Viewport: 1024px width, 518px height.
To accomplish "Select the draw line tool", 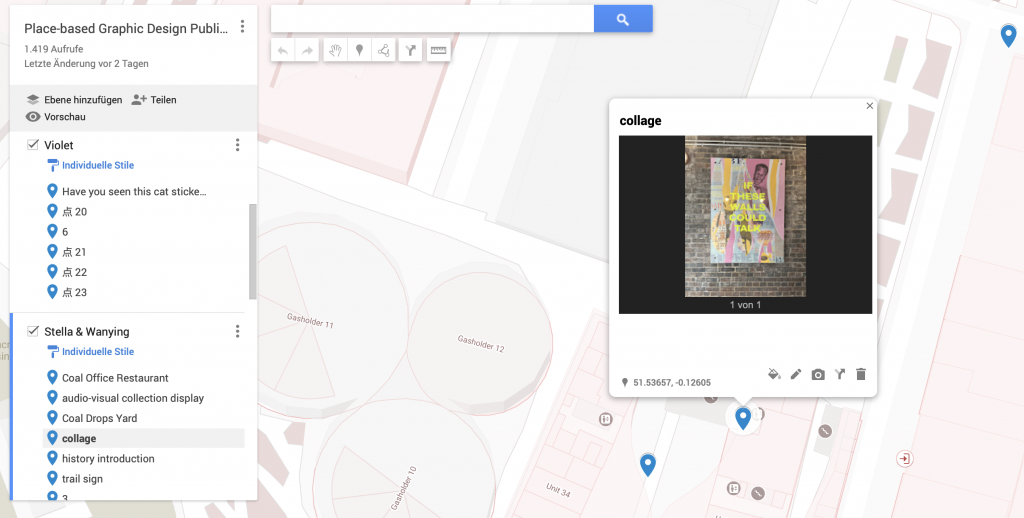I will pyautogui.click(x=384, y=50).
